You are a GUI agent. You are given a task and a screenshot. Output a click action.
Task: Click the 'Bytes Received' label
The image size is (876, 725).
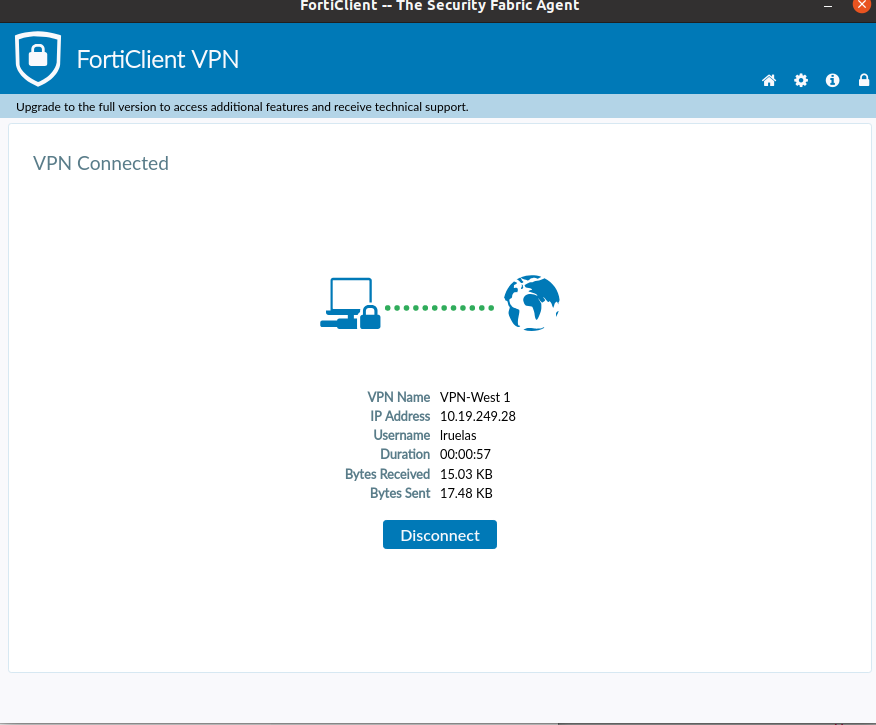point(388,474)
